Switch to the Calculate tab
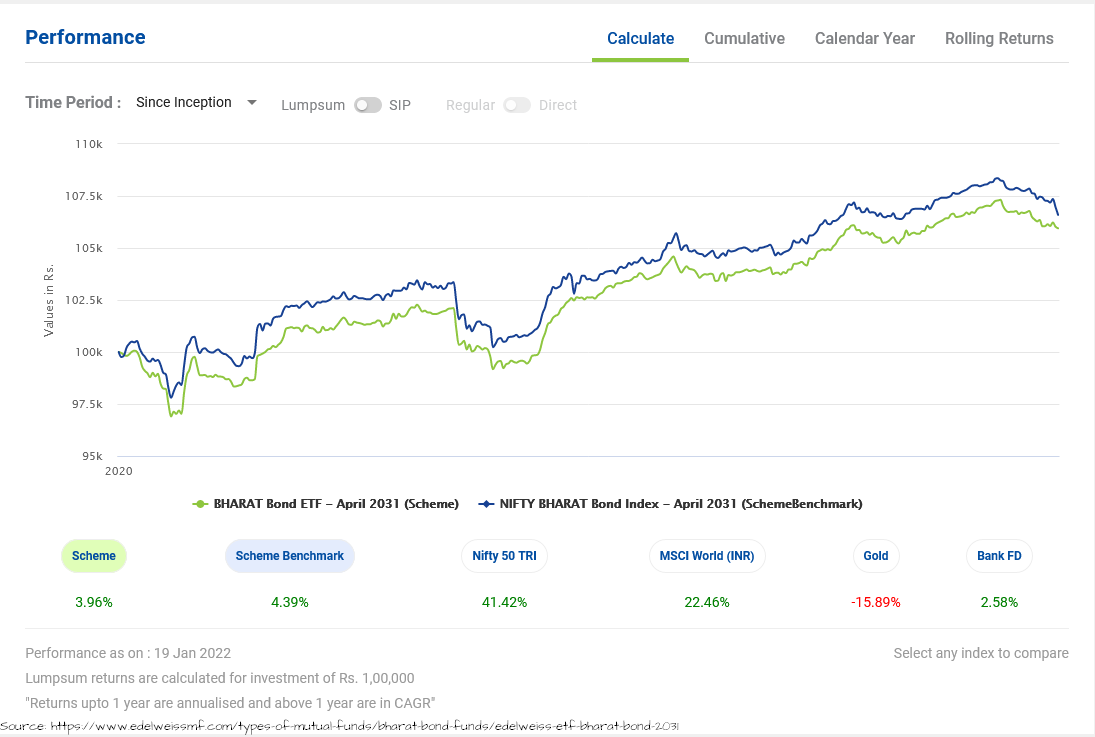 pyautogui.click(x=640, y=38)
